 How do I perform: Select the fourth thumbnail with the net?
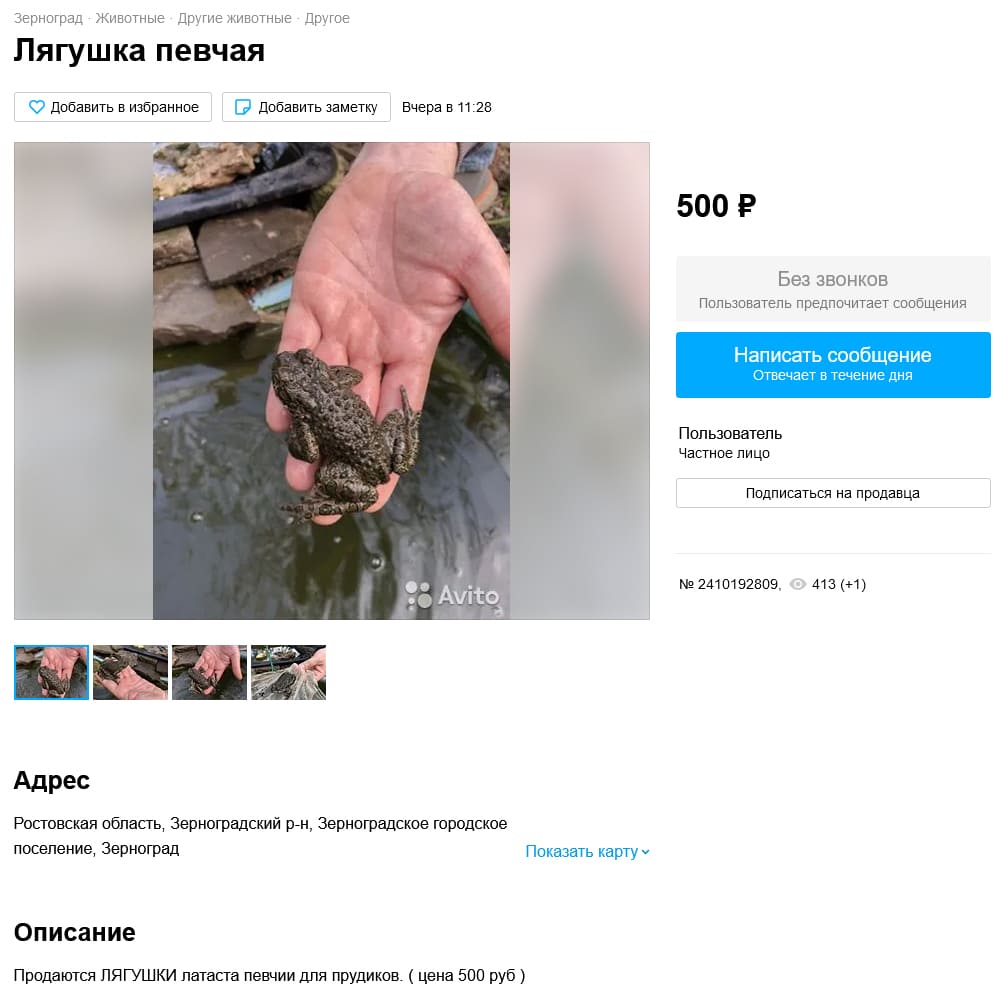289,672
